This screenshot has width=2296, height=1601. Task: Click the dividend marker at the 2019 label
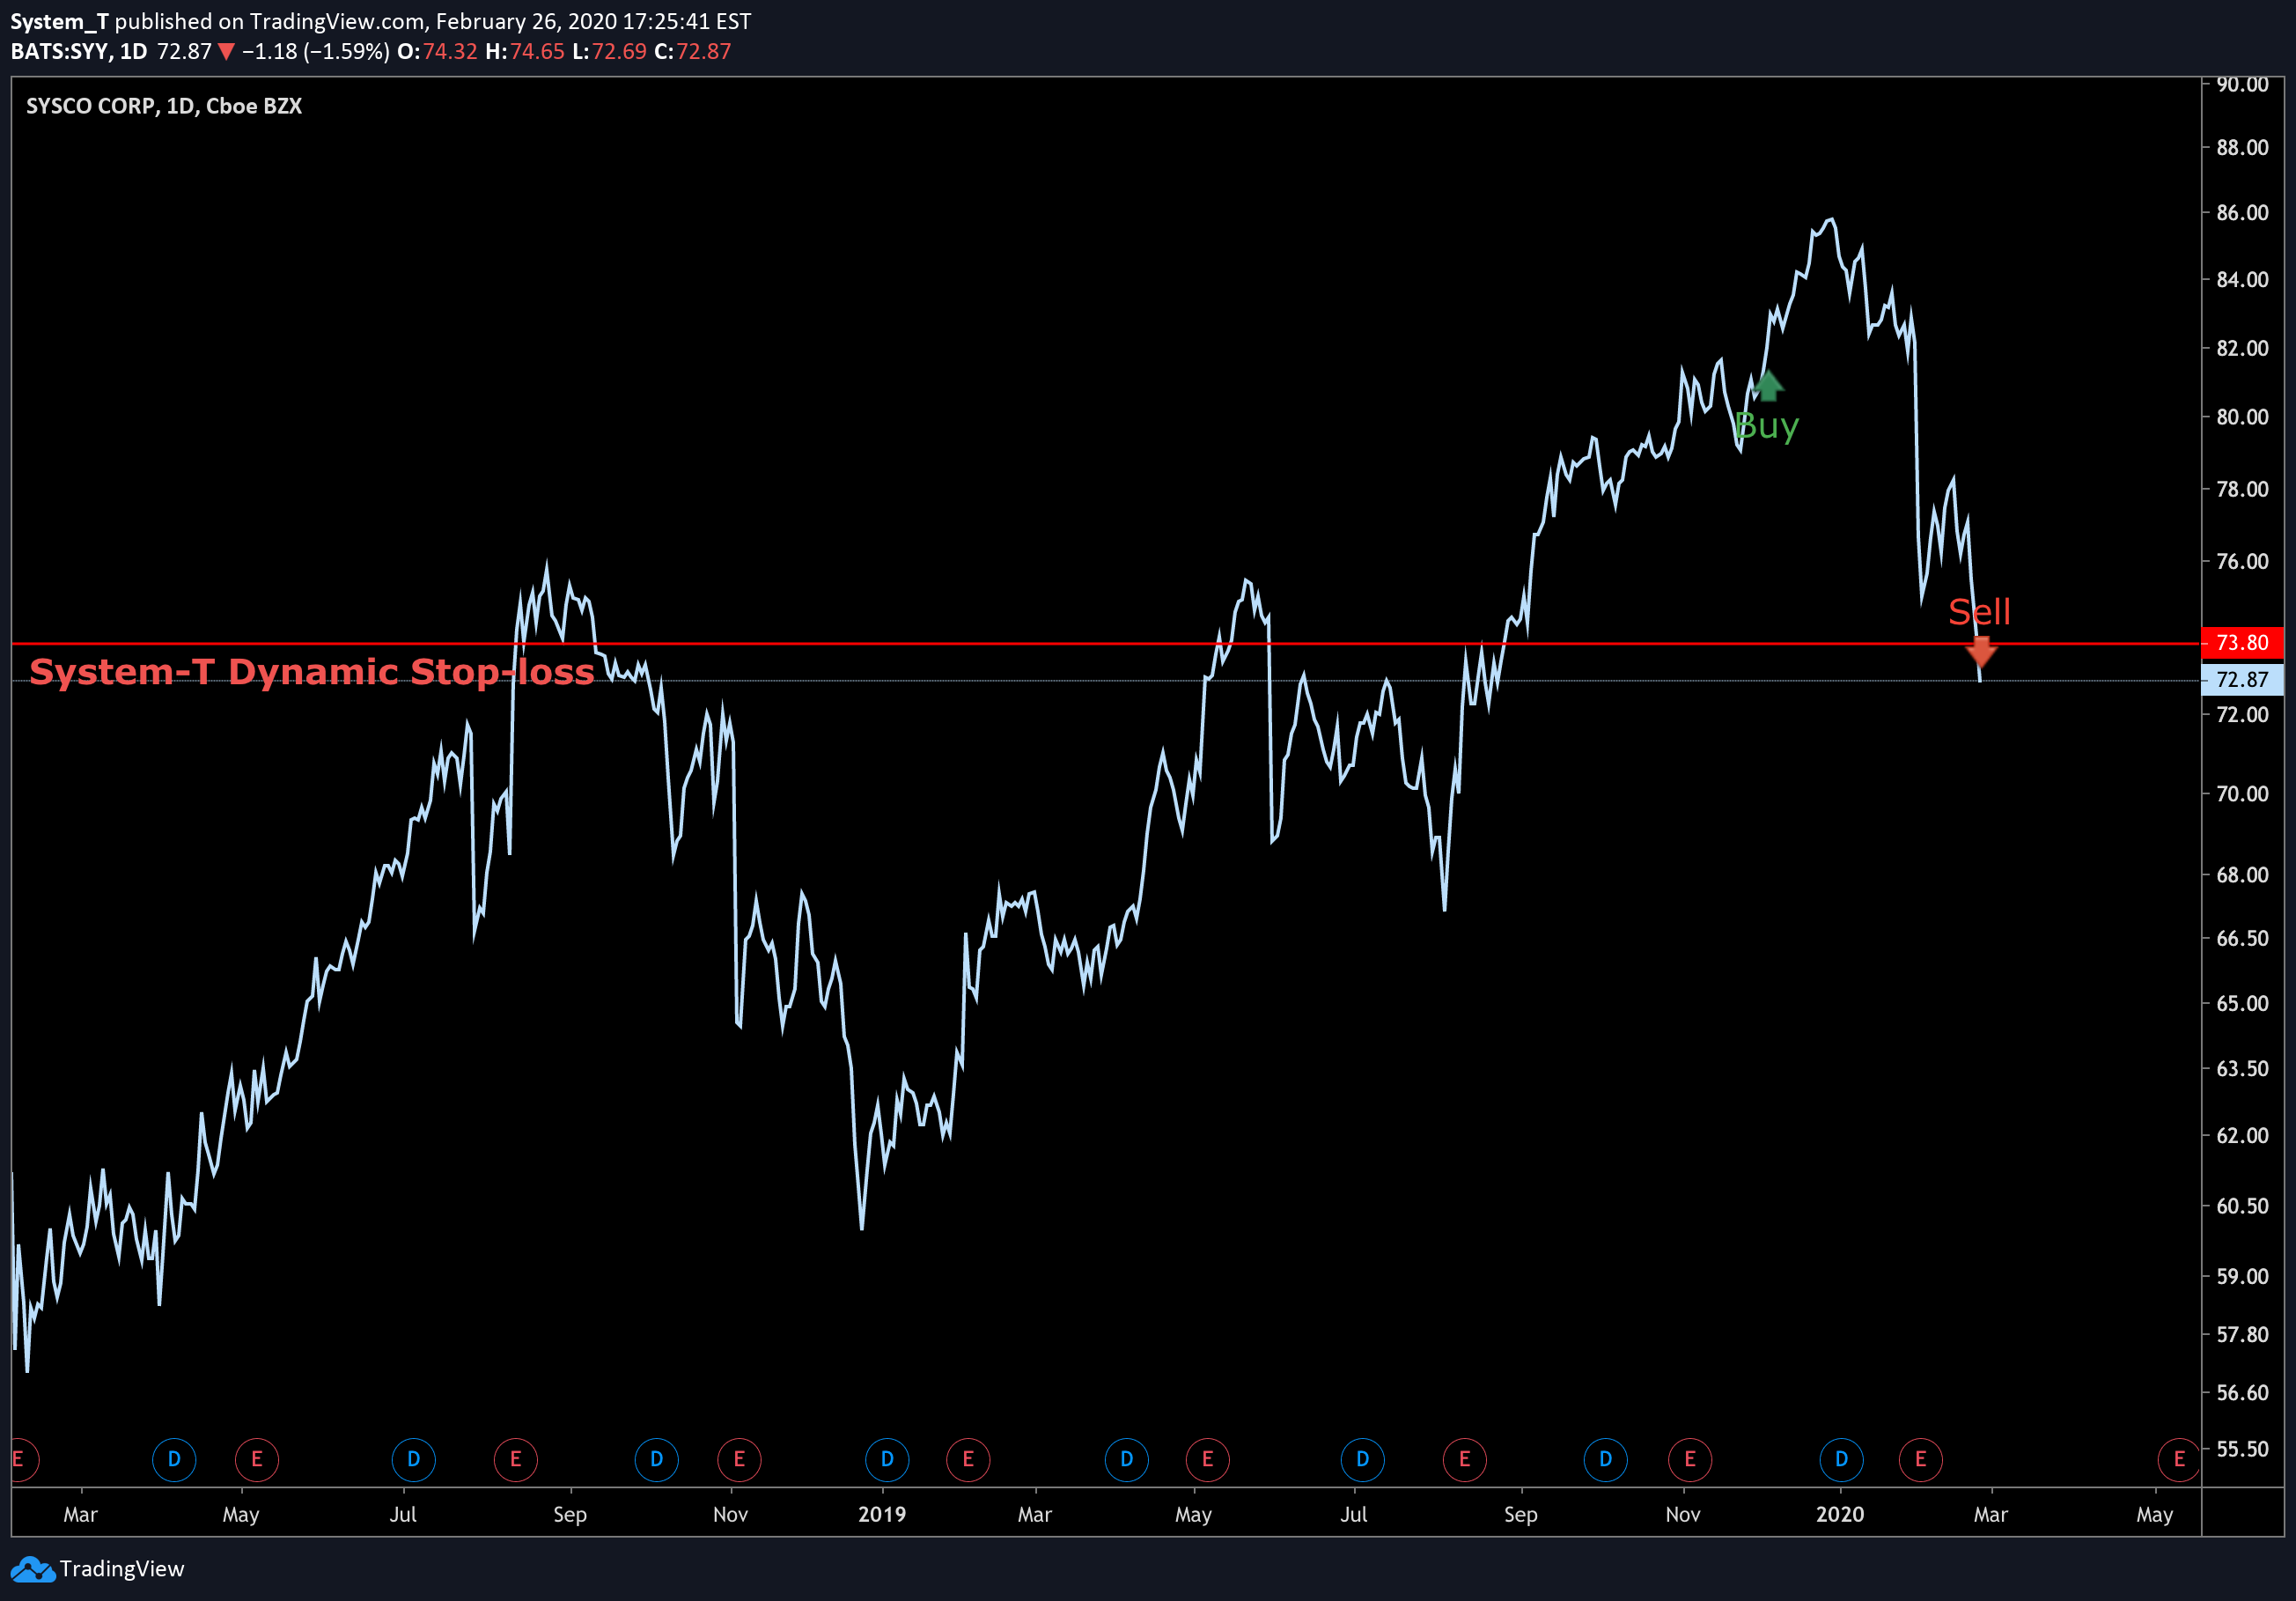887,1459
